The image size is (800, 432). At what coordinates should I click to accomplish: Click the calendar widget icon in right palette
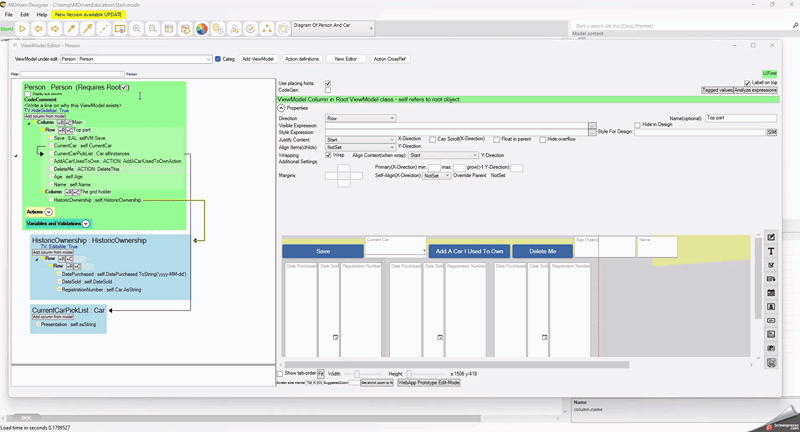771,293
